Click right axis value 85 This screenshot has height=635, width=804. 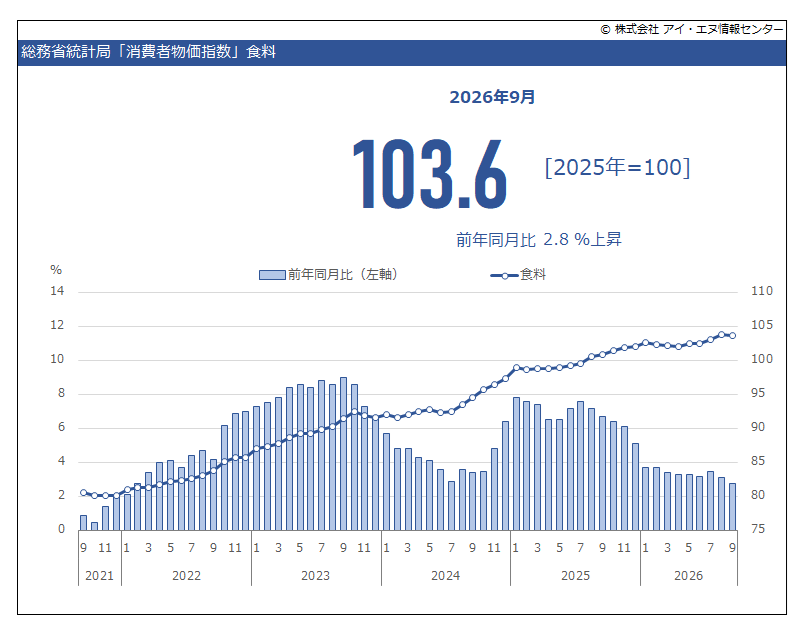coord(758,461)
